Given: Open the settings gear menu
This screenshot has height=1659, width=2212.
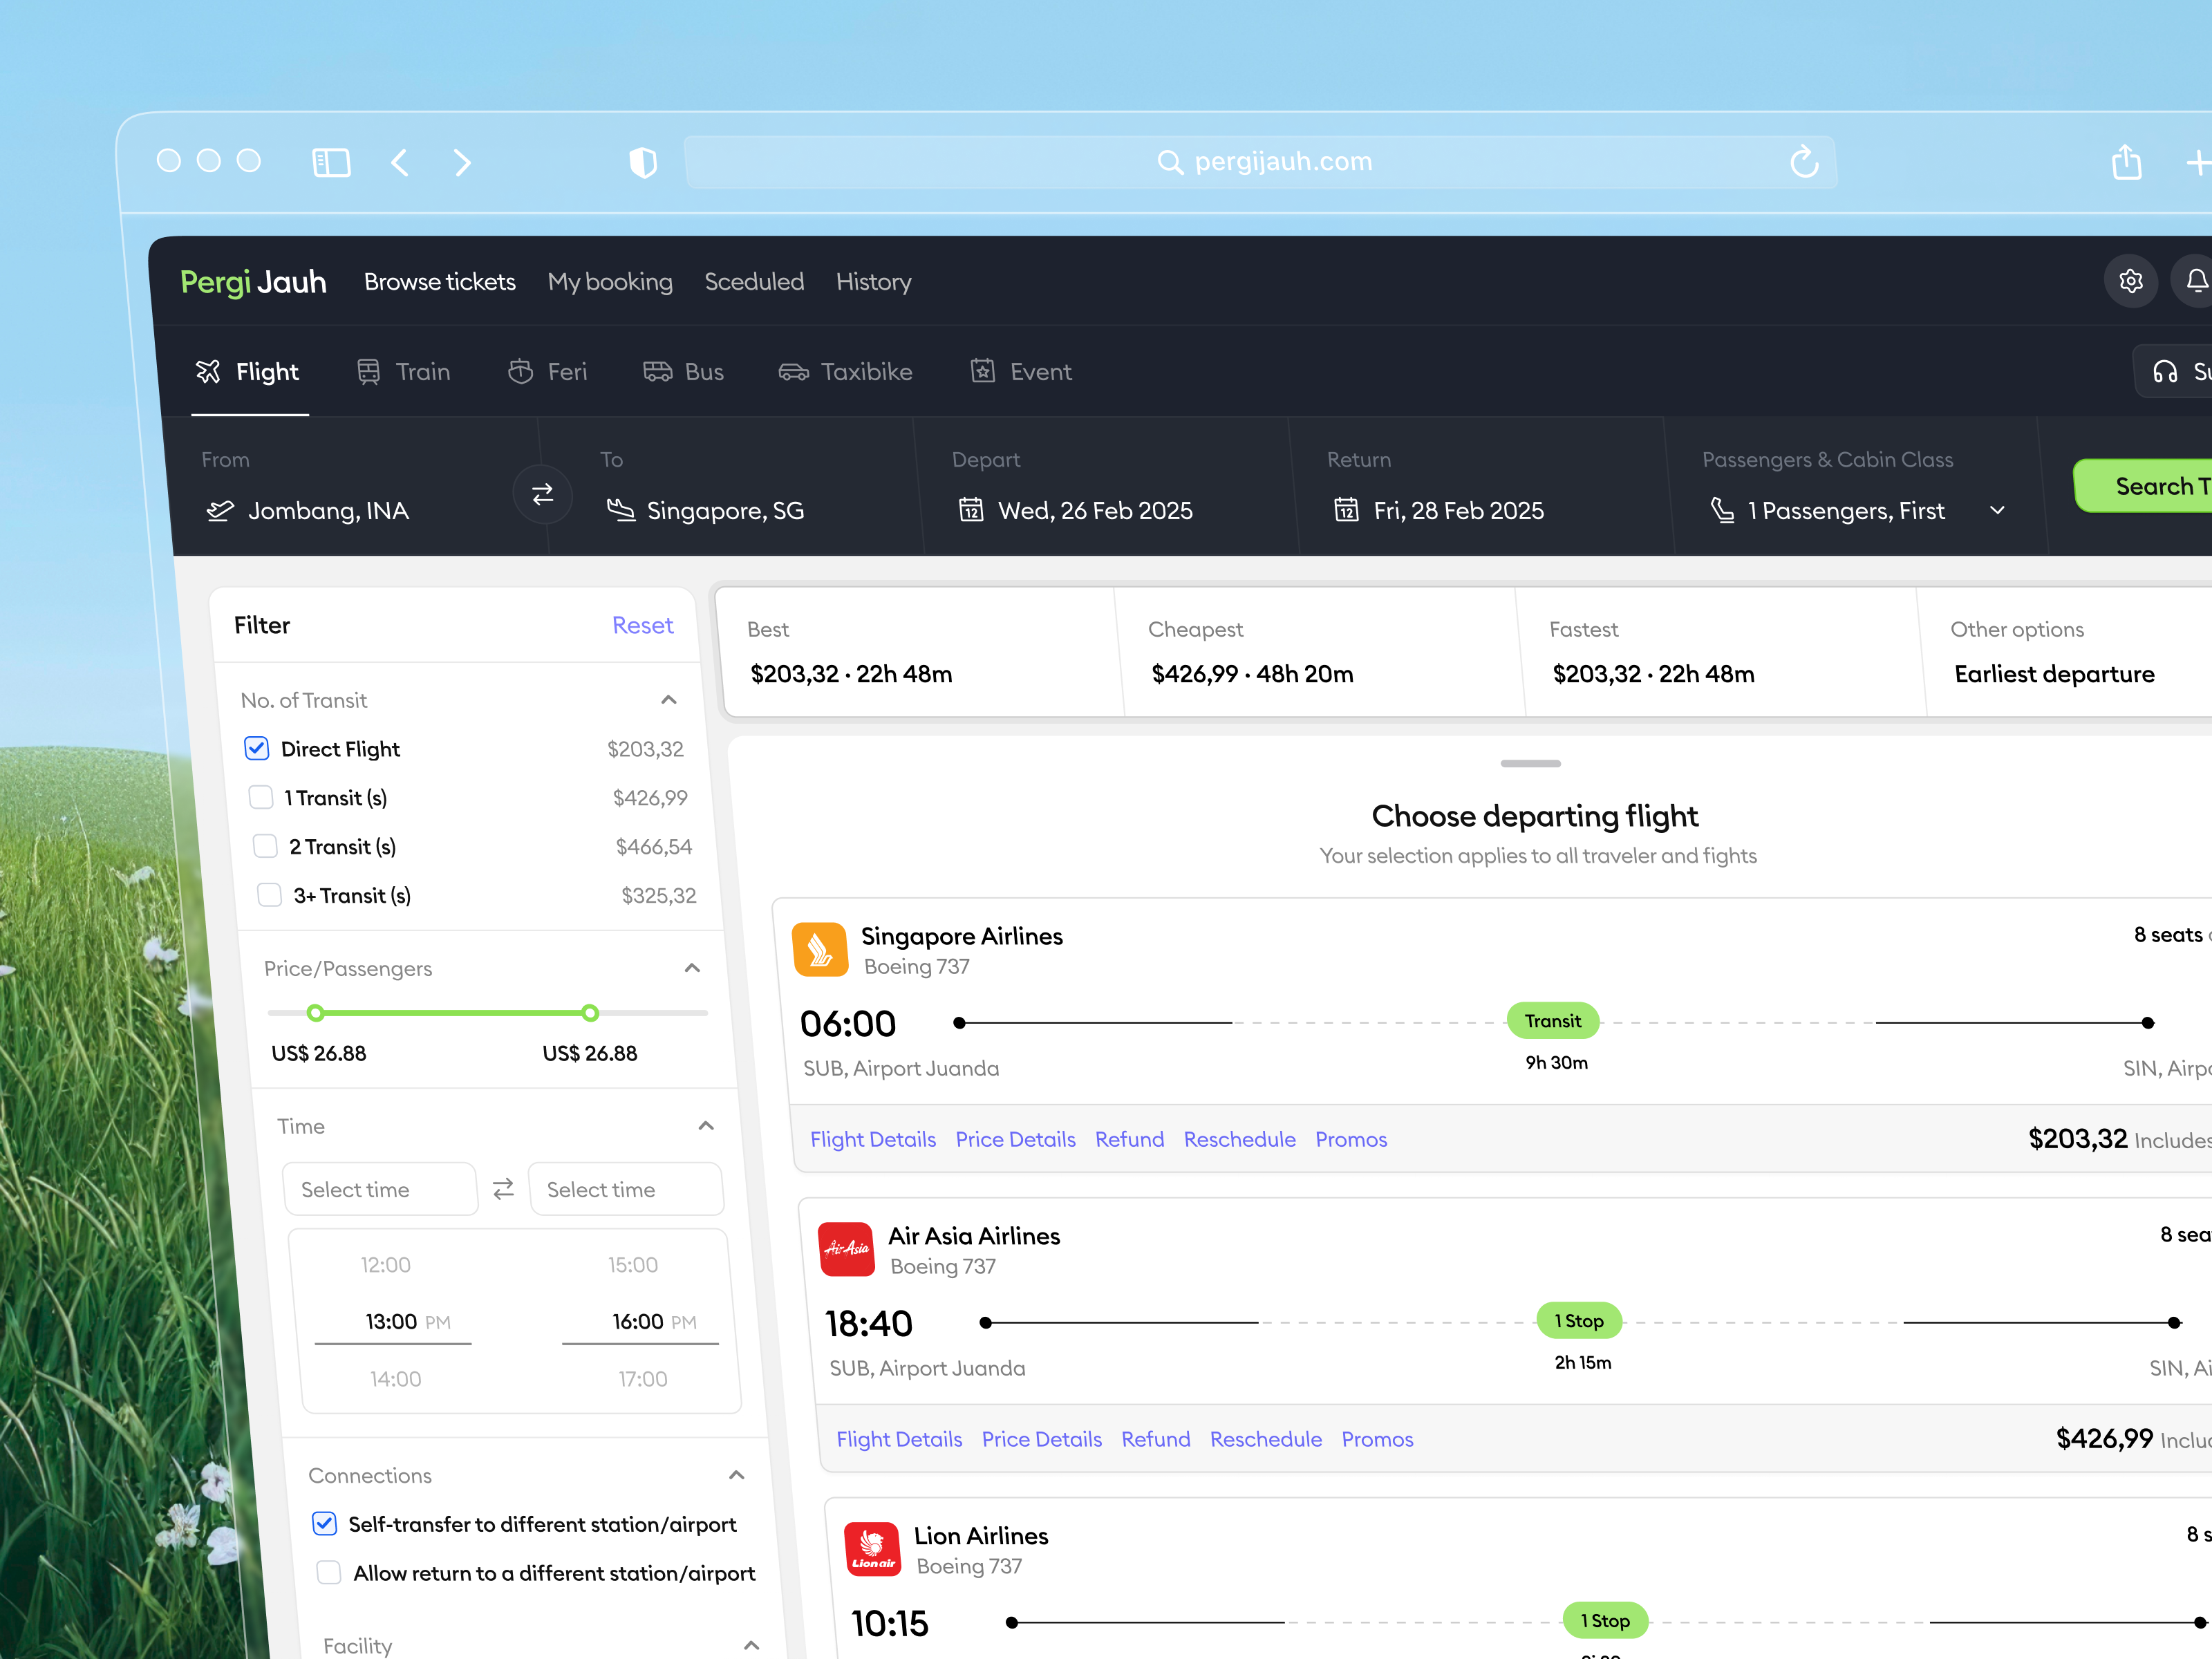Looking at the screenshot, I should coord(2131,281).
